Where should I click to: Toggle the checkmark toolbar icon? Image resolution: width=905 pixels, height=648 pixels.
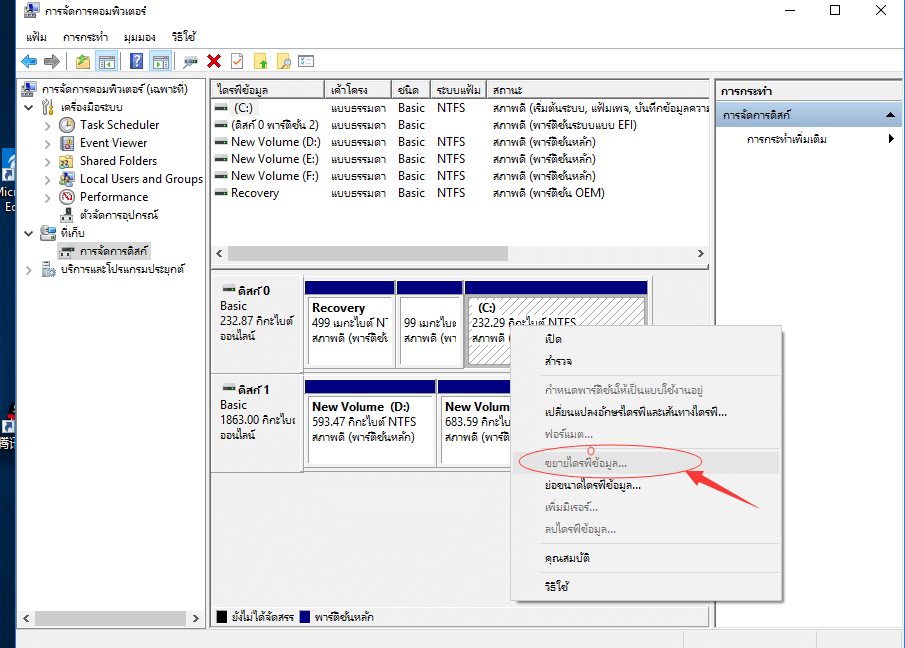click(x=236, y=60)
